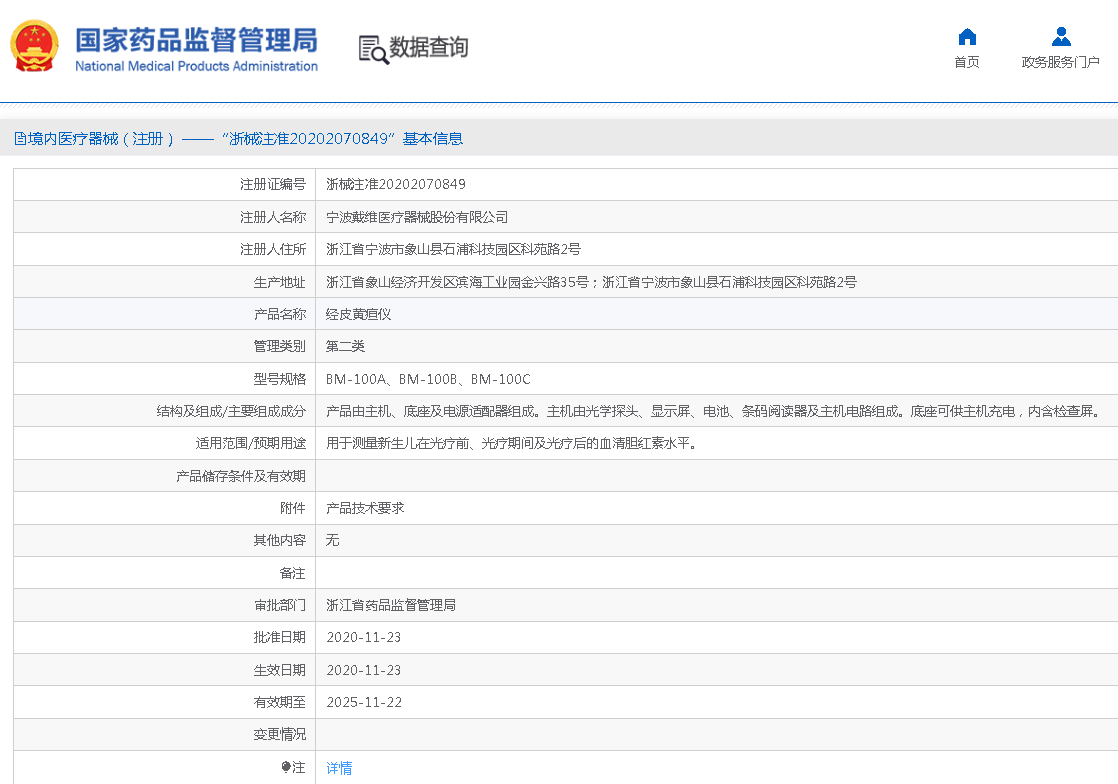Click the registrant name 宁波戴维医疗器械股份有限公司

click(x=417, y=217)
